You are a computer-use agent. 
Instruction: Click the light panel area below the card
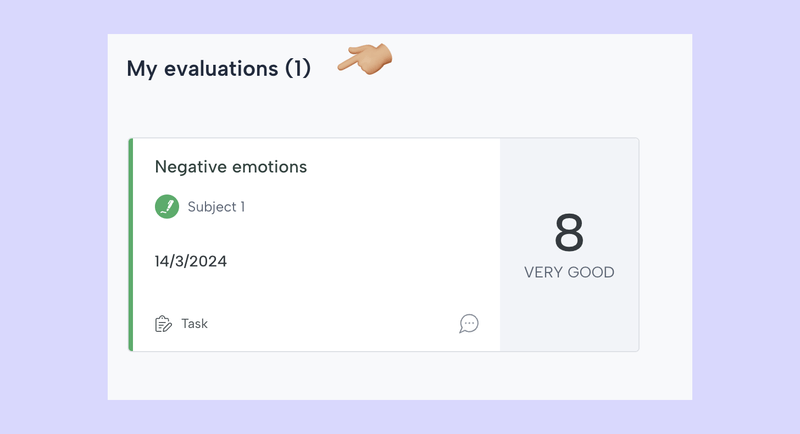coord(400,378)
